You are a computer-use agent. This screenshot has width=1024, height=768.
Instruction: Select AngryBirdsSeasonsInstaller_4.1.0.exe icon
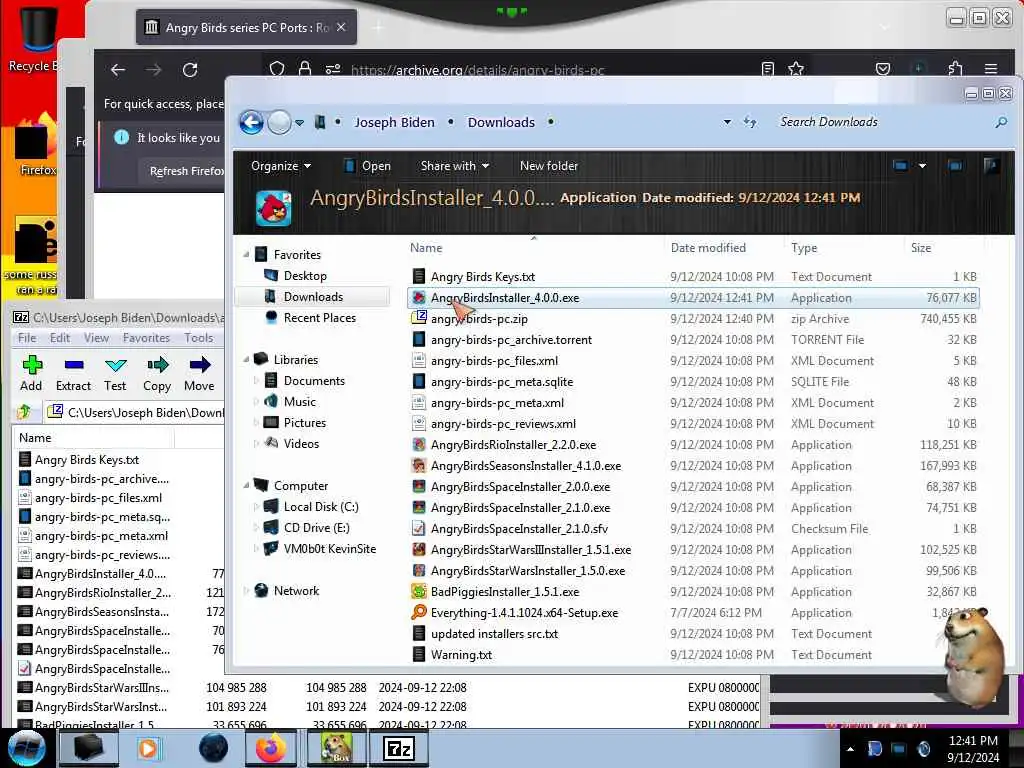click(x=419, y=466)
